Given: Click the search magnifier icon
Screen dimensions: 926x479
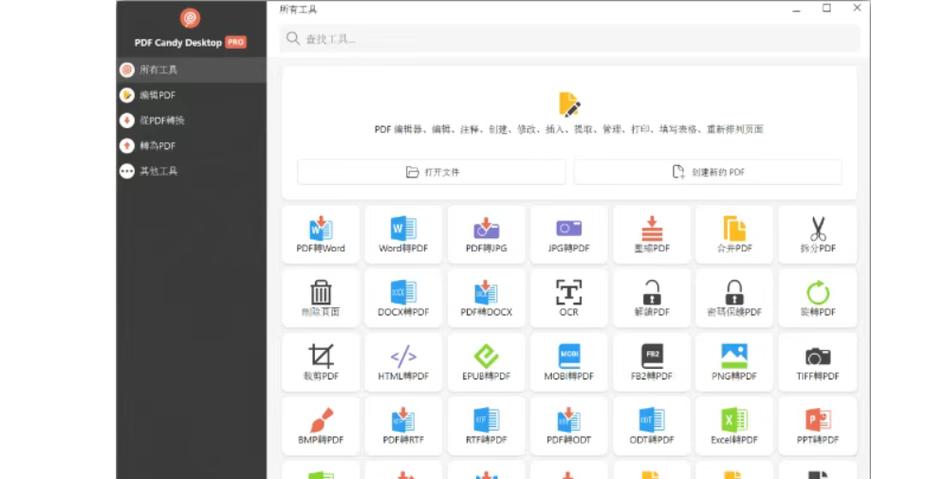Looking at the screenshot, I should (x=292, y=39).
